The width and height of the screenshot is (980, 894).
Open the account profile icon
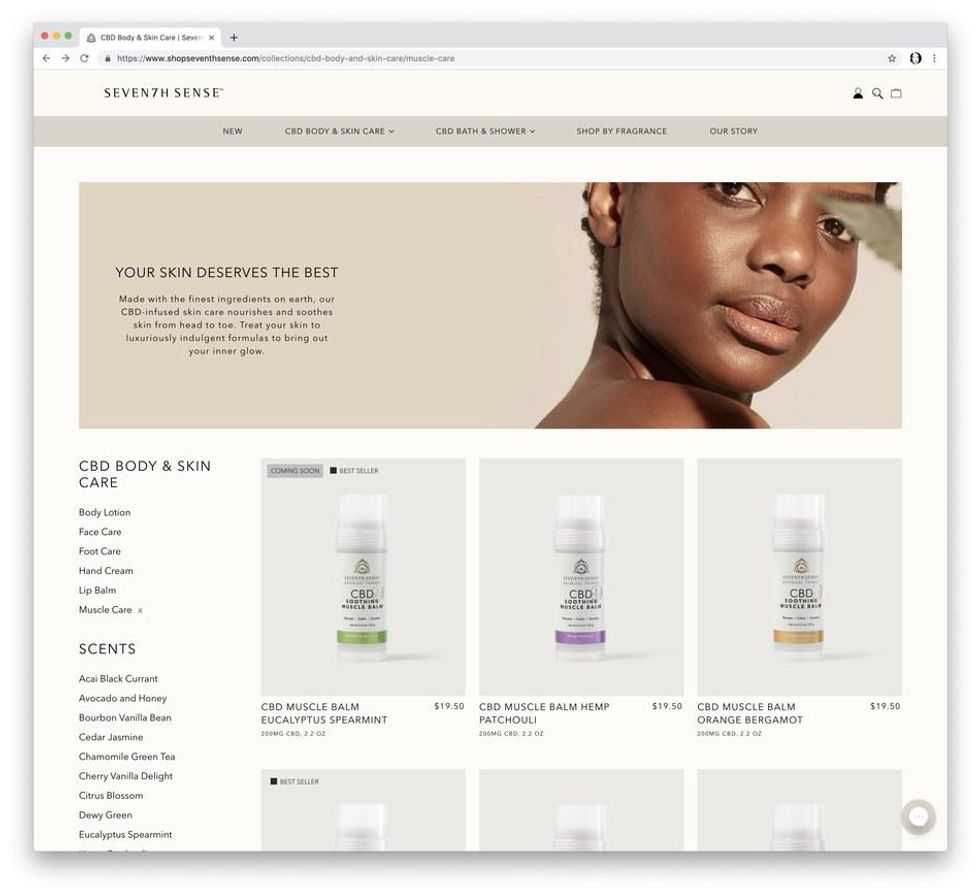[x=858, y=93]
